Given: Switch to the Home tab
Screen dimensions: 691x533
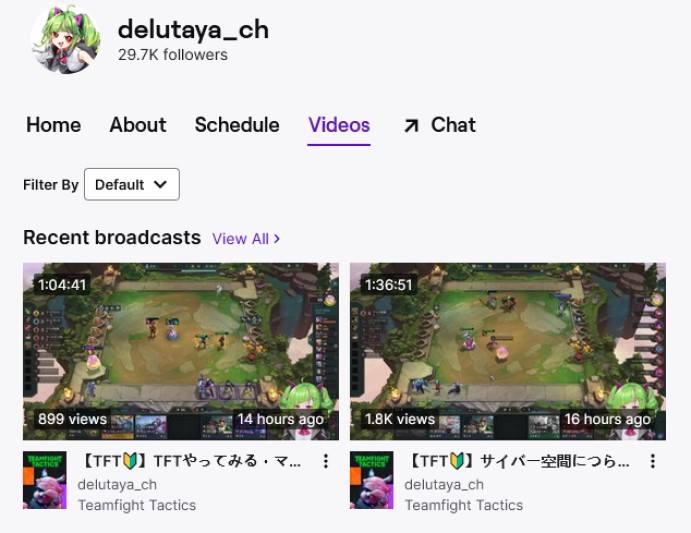Looking at the screenshot, I should click(x=53, y=125).
